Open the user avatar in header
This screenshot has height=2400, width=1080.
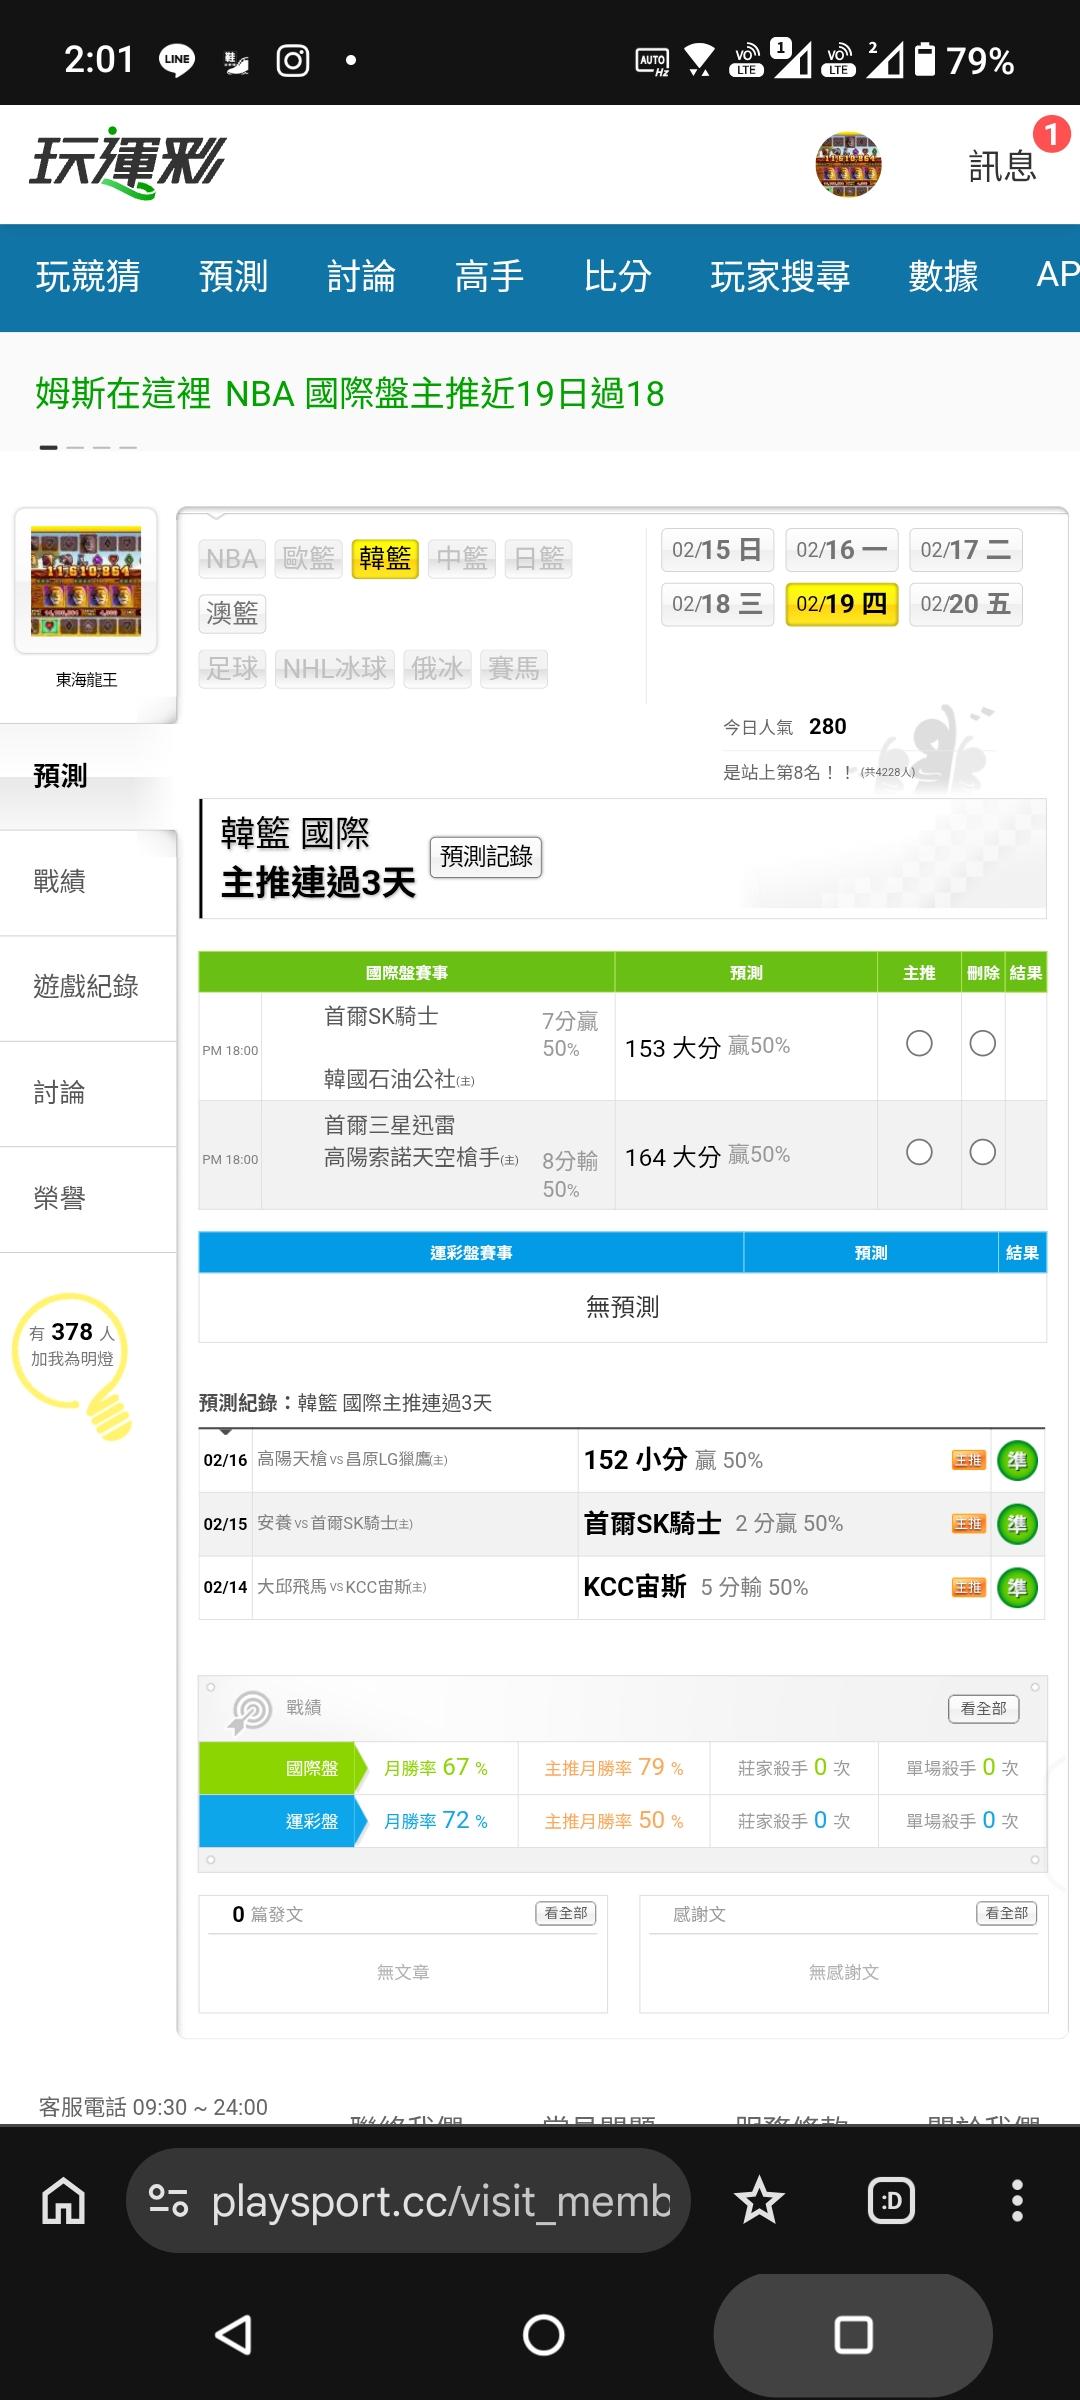tap(848, 164)
